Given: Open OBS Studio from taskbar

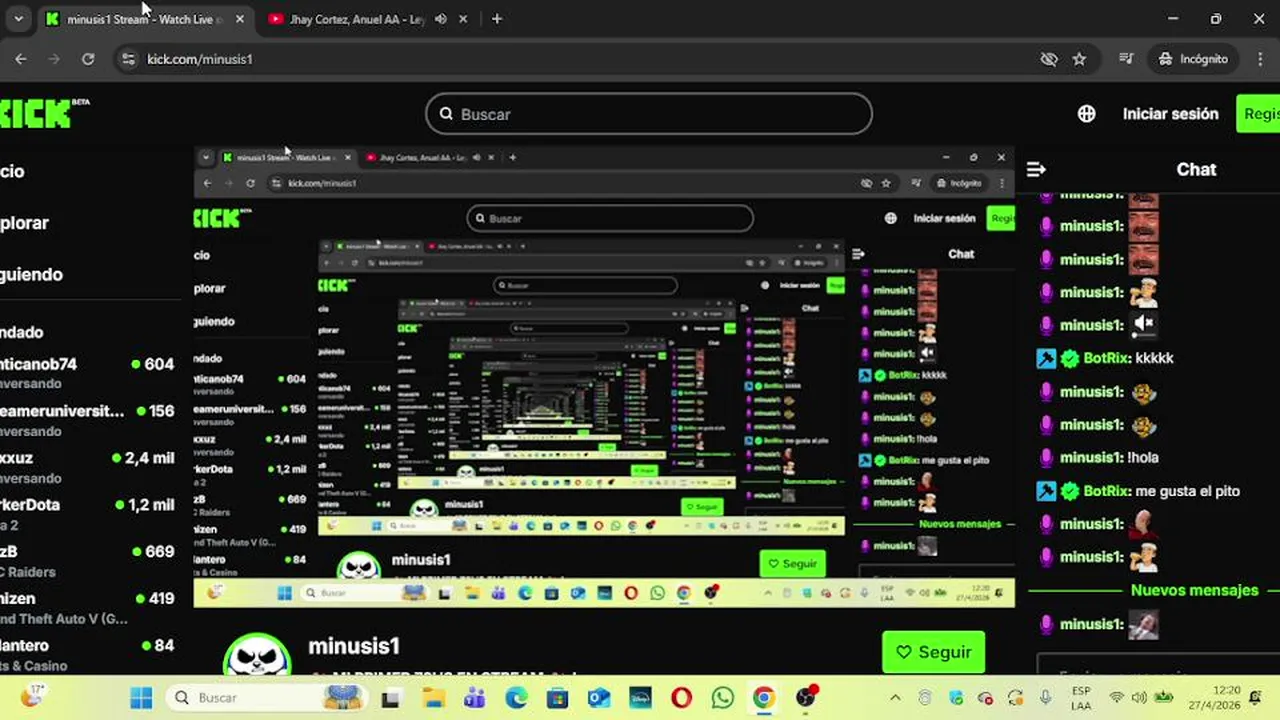Looking at the screenshot, I should pos(806,697).
